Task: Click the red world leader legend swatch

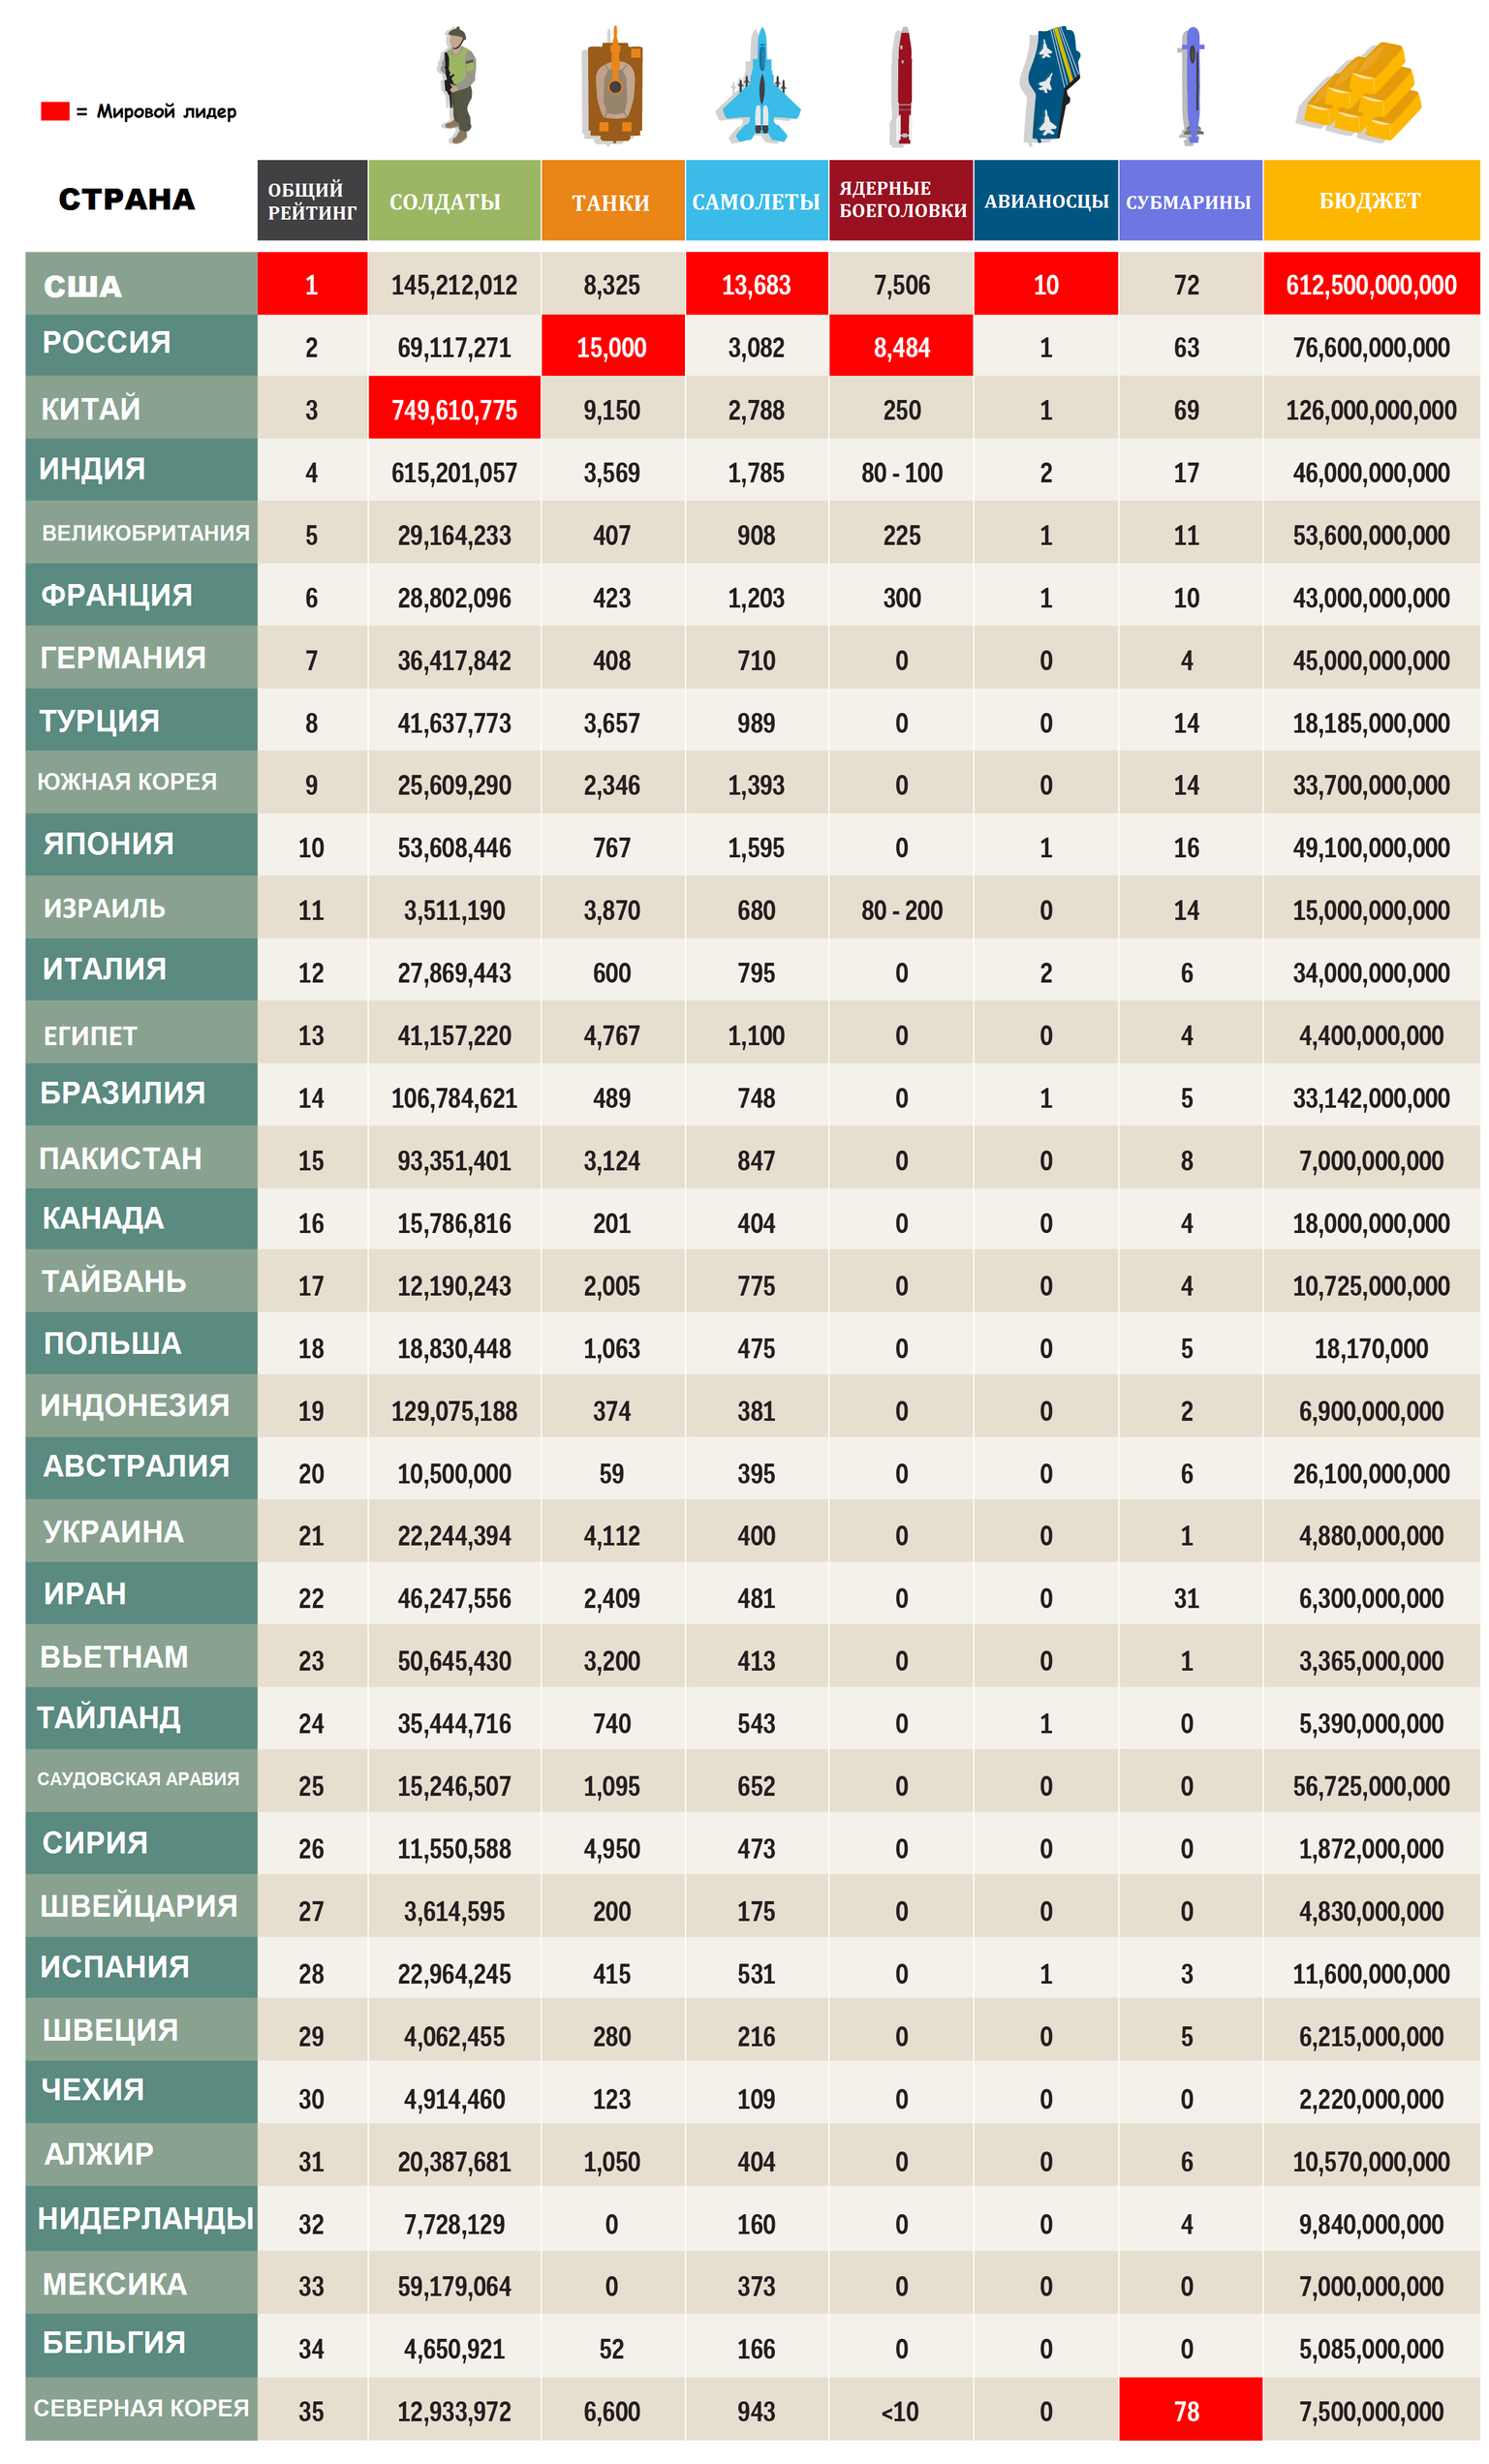Action: pos(55,111)
